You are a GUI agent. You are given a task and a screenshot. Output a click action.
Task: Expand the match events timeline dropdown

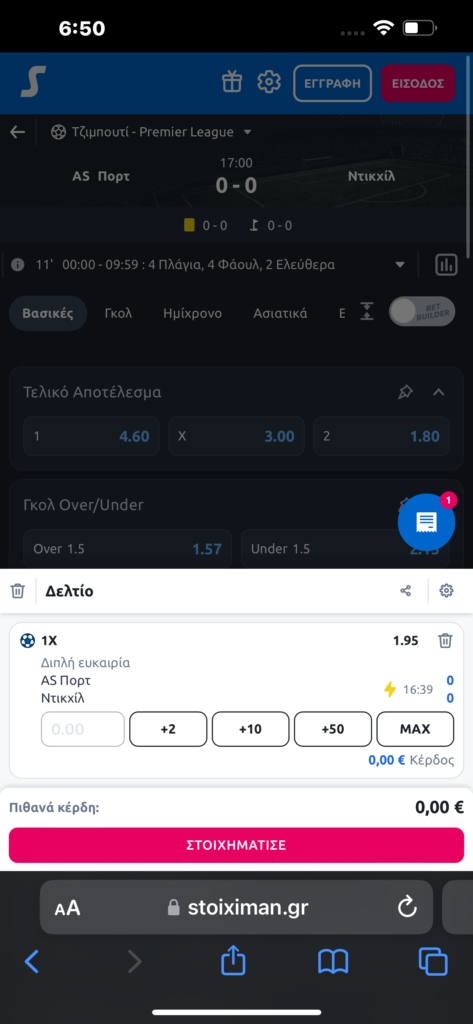tap(400, 264)
